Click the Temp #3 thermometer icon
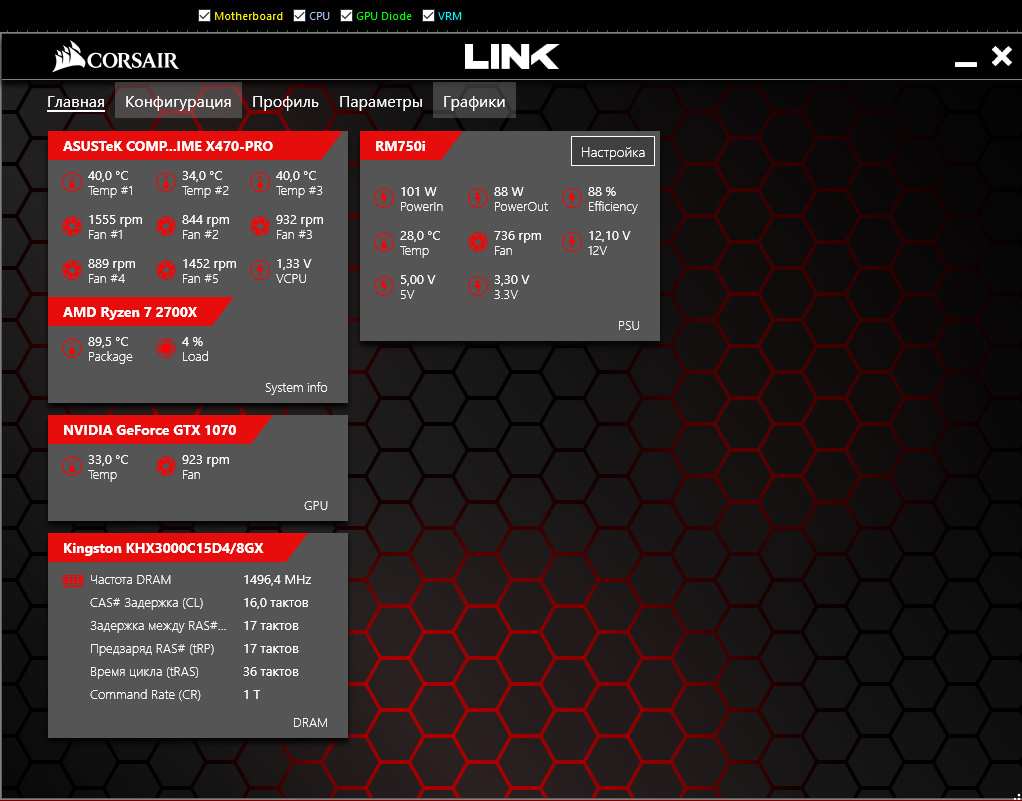Image resolution: width=1022 pixels, height=801 pixels. (x=259, y=182)
